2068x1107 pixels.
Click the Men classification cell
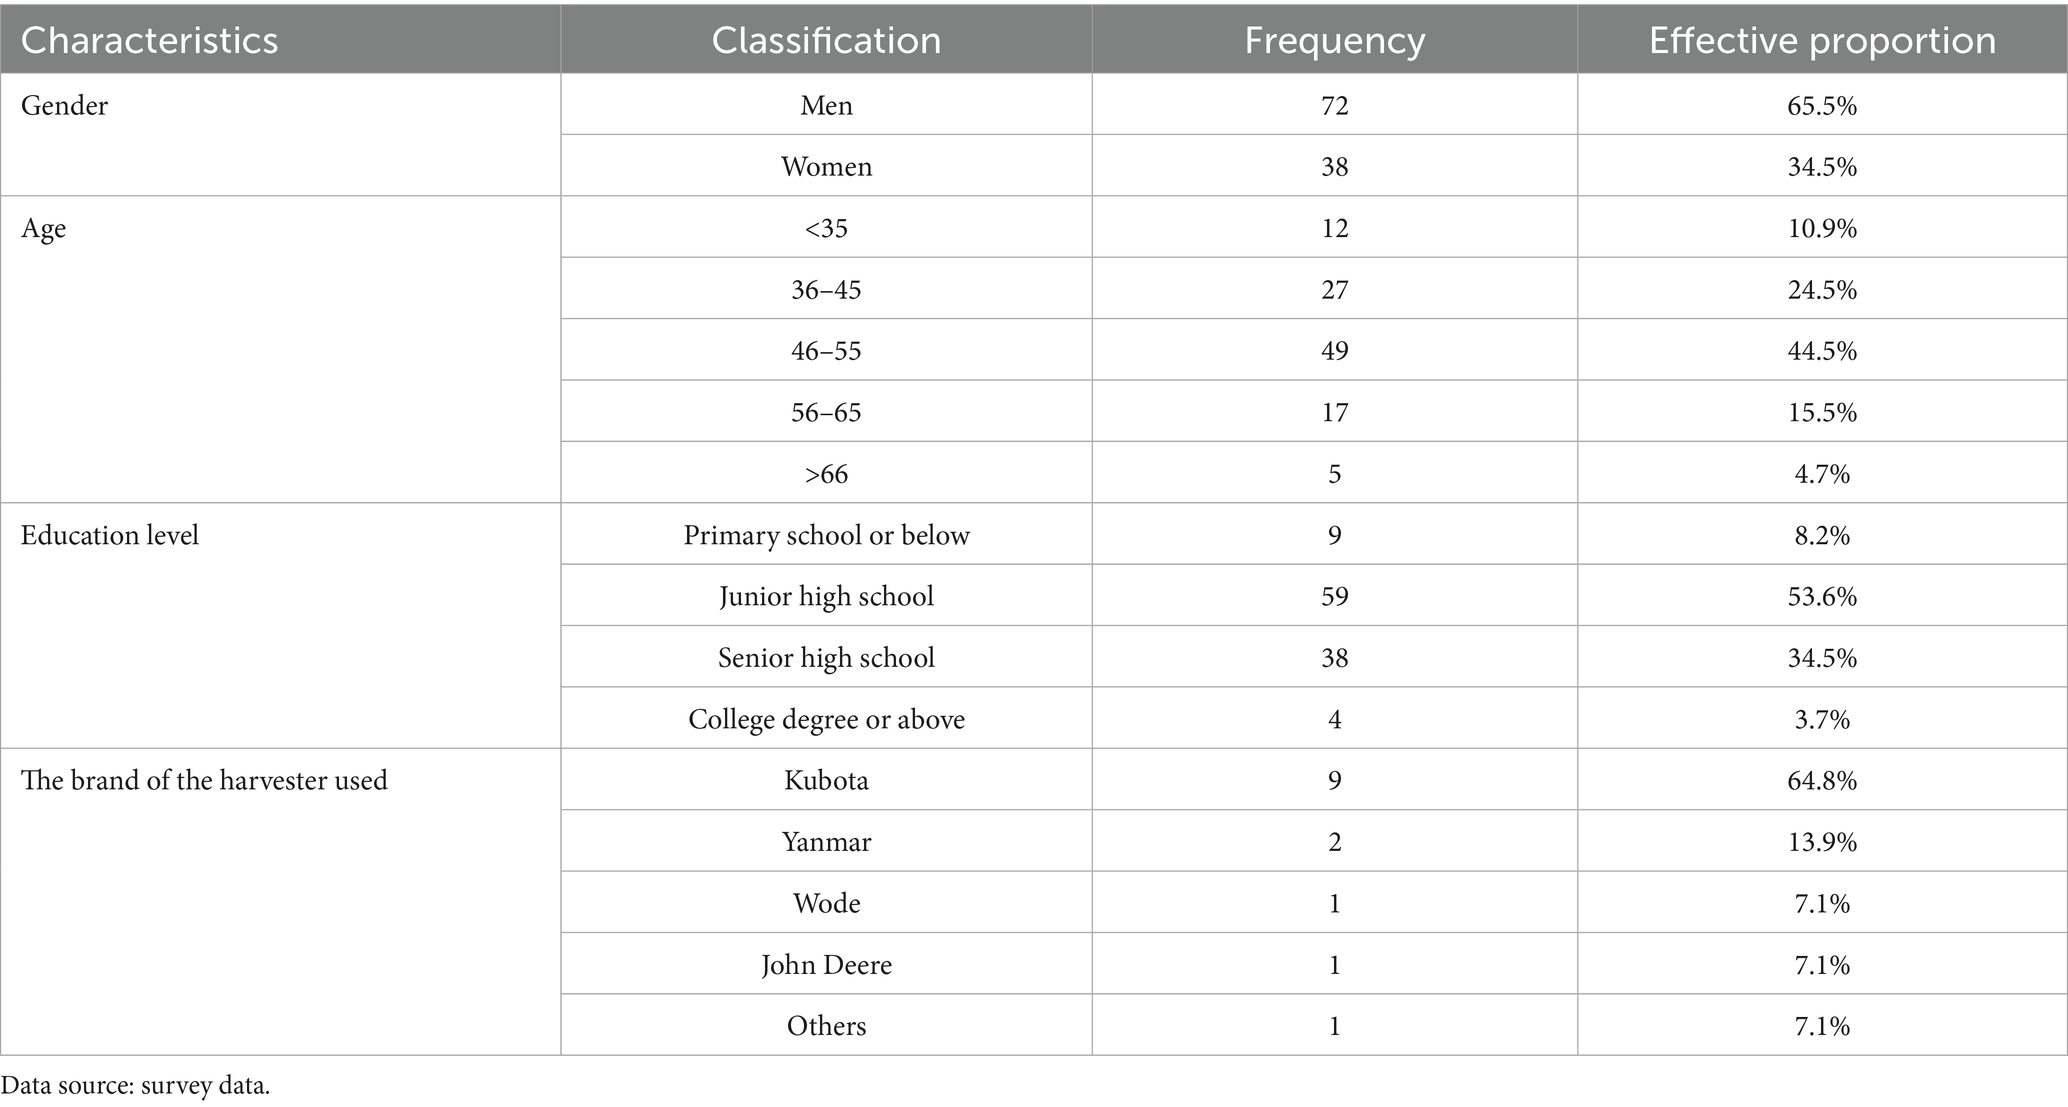pos(826,105)
